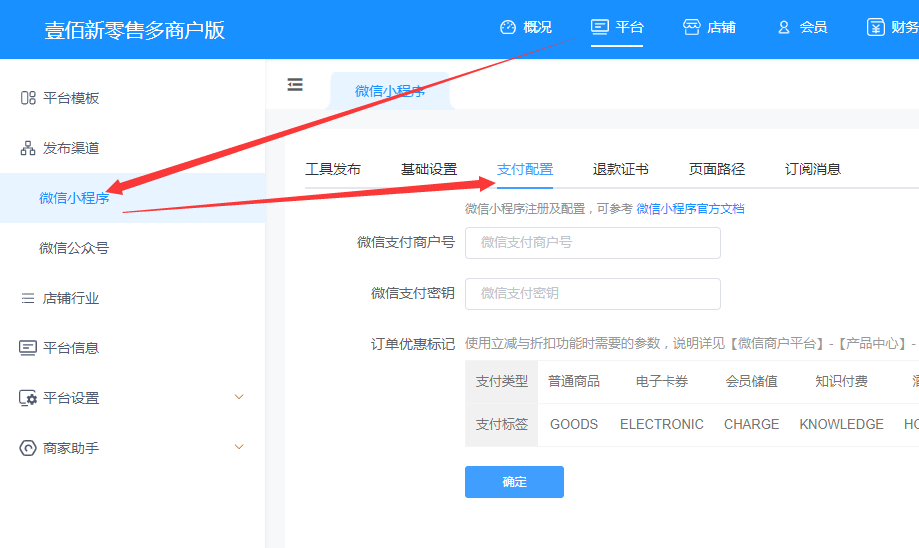Switch to the 退款证书 tab
The height and width of the screenshot is (548, 919).
coord(621,169)
